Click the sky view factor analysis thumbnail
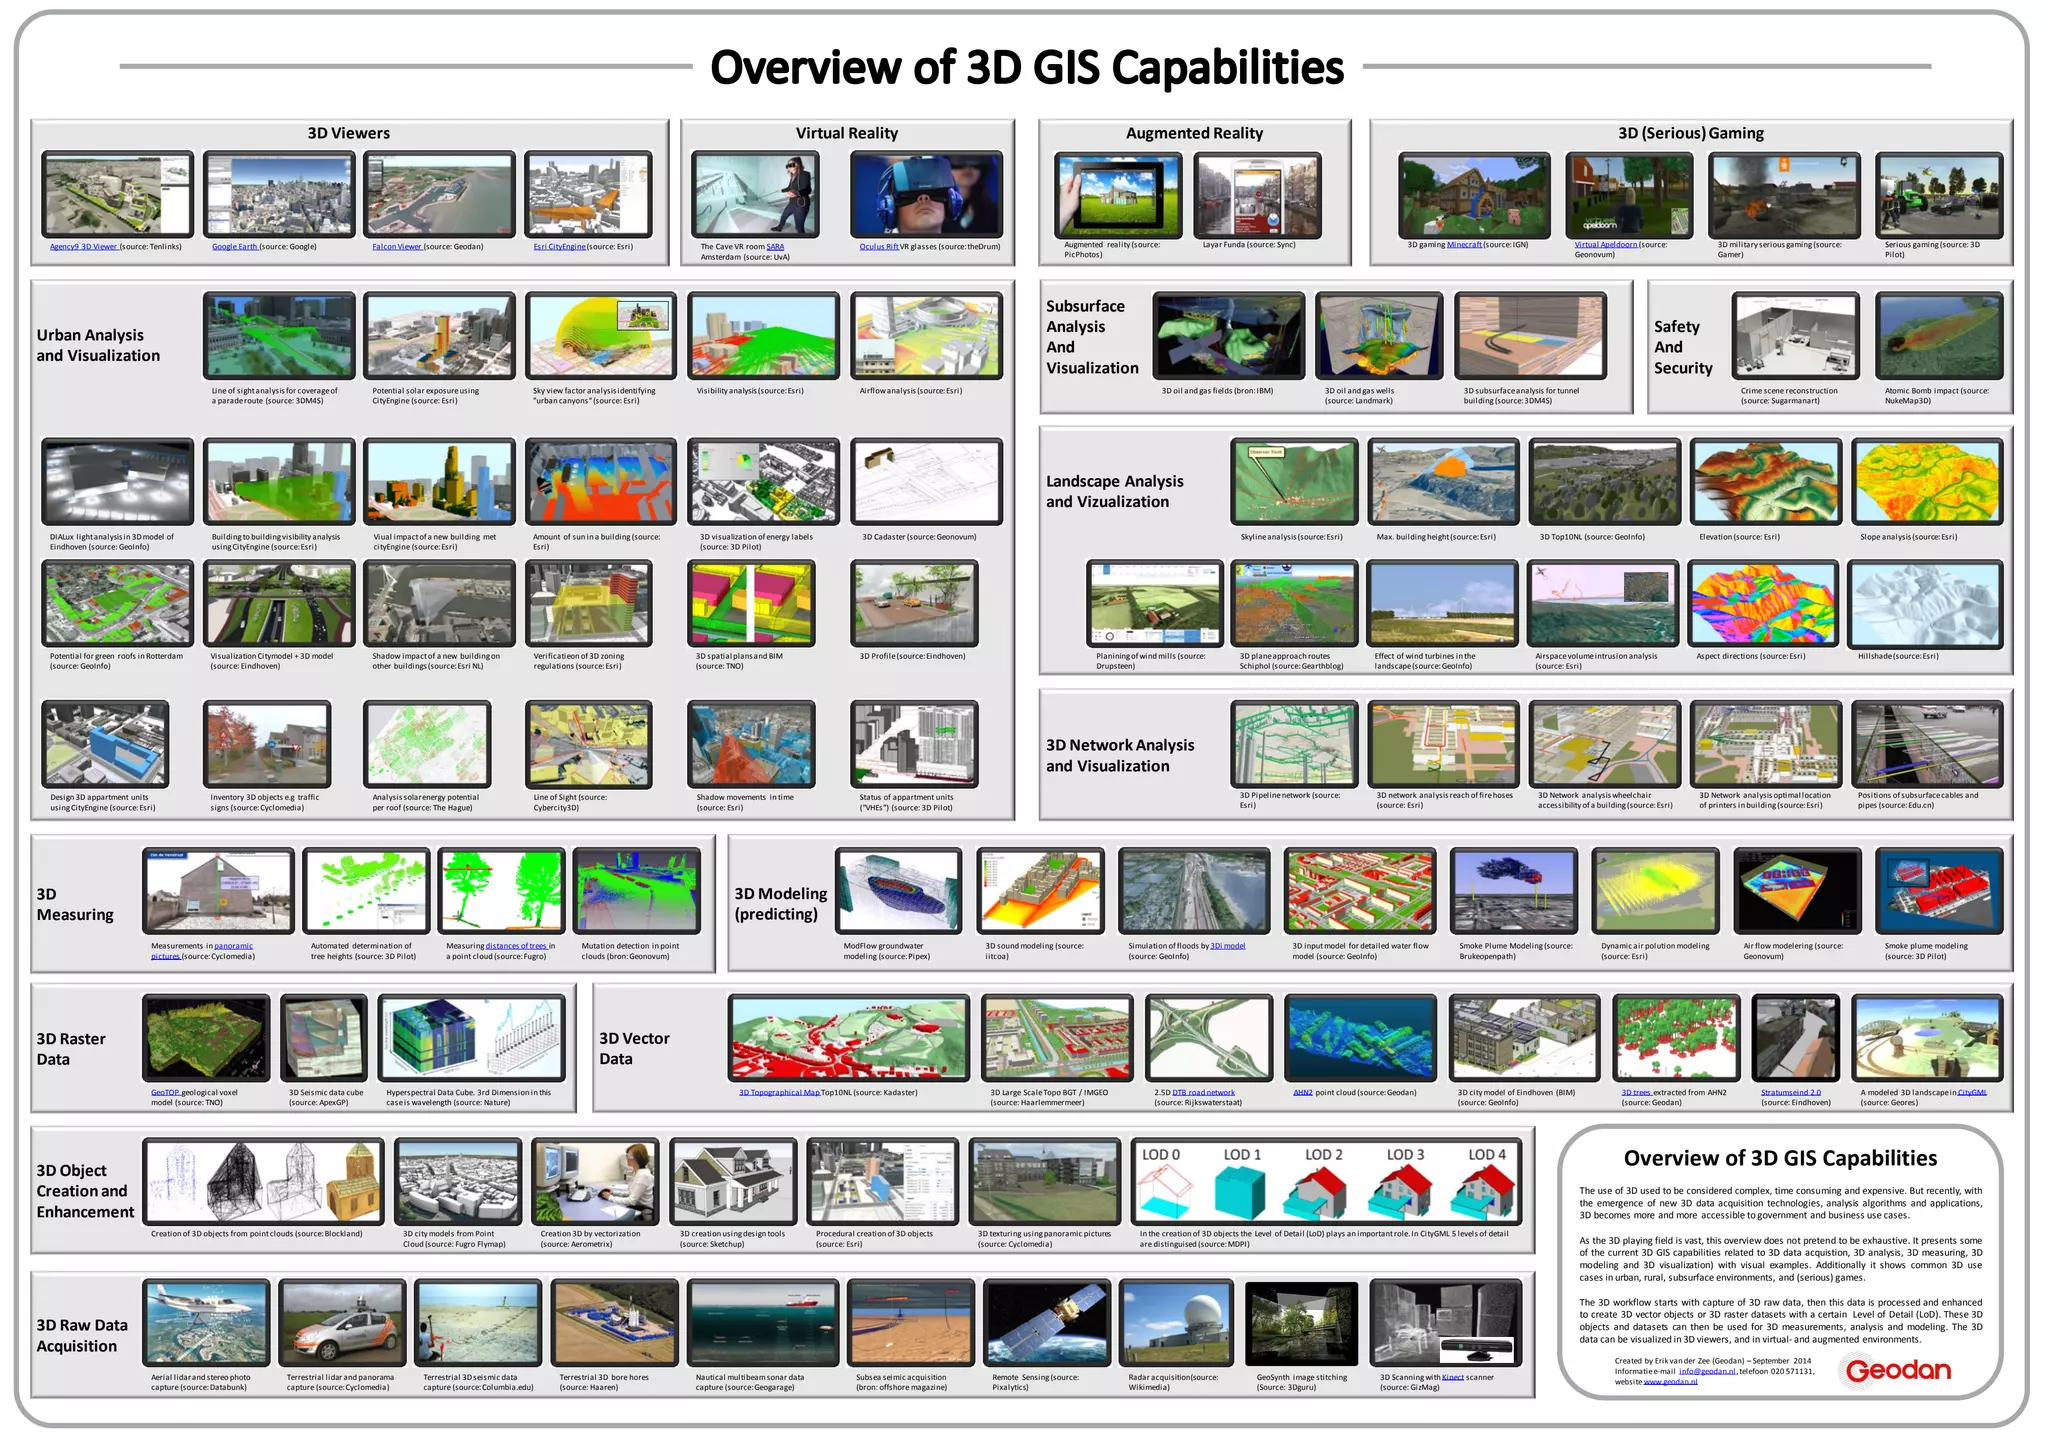 601,336
